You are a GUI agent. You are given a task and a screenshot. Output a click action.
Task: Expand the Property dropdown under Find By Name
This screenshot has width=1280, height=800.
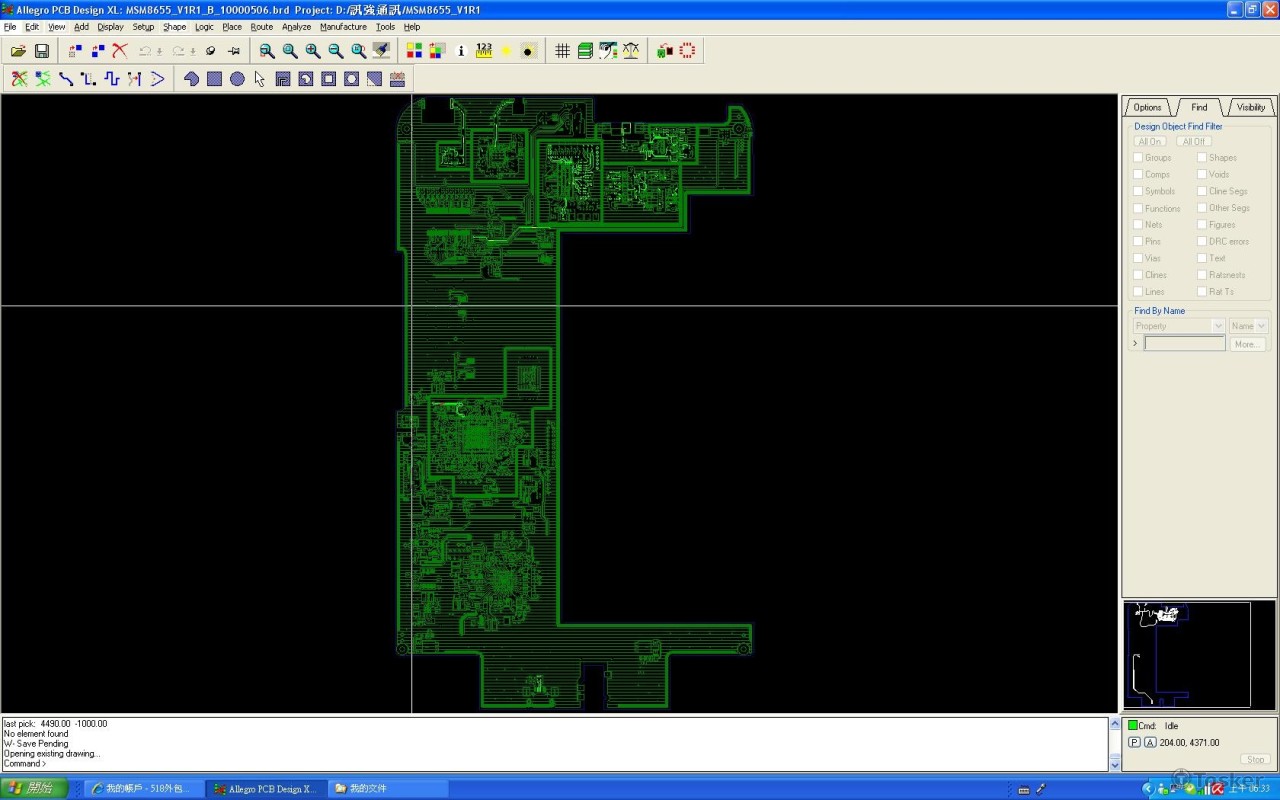click(1217, 326)
